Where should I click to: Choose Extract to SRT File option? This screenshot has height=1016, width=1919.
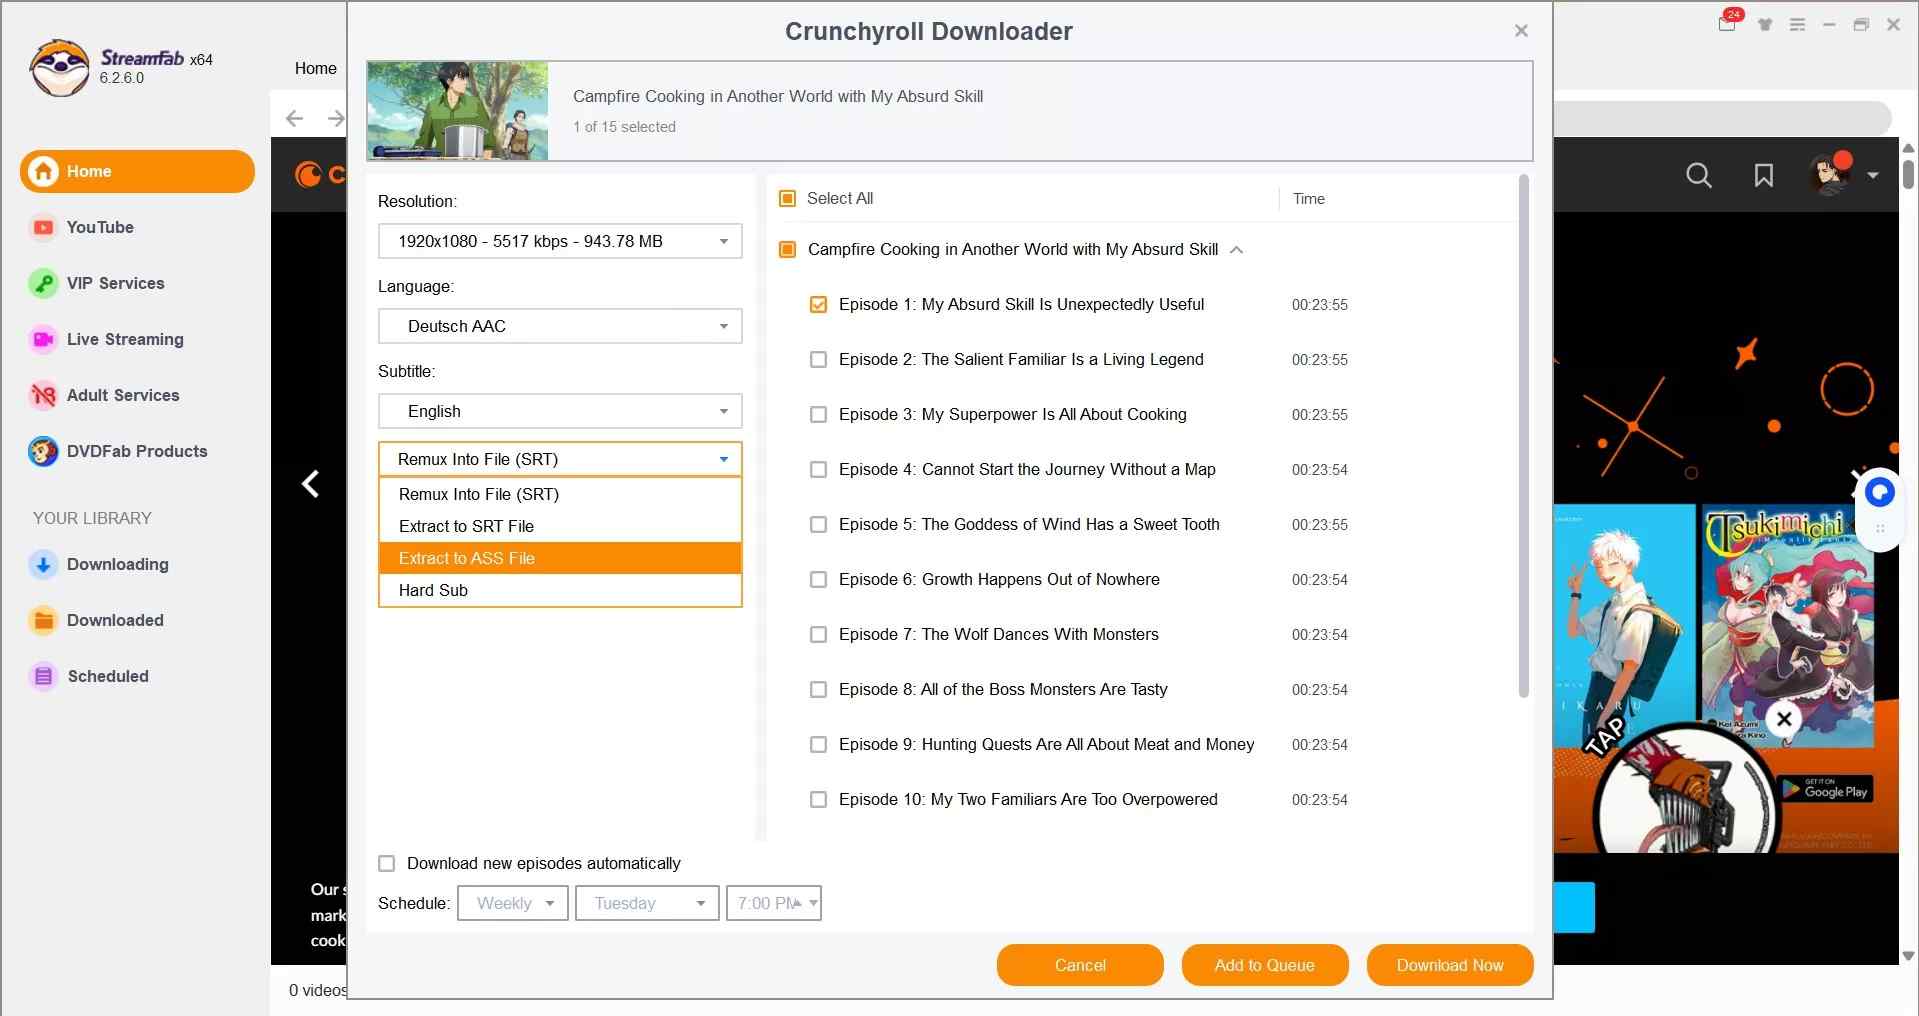464,526
